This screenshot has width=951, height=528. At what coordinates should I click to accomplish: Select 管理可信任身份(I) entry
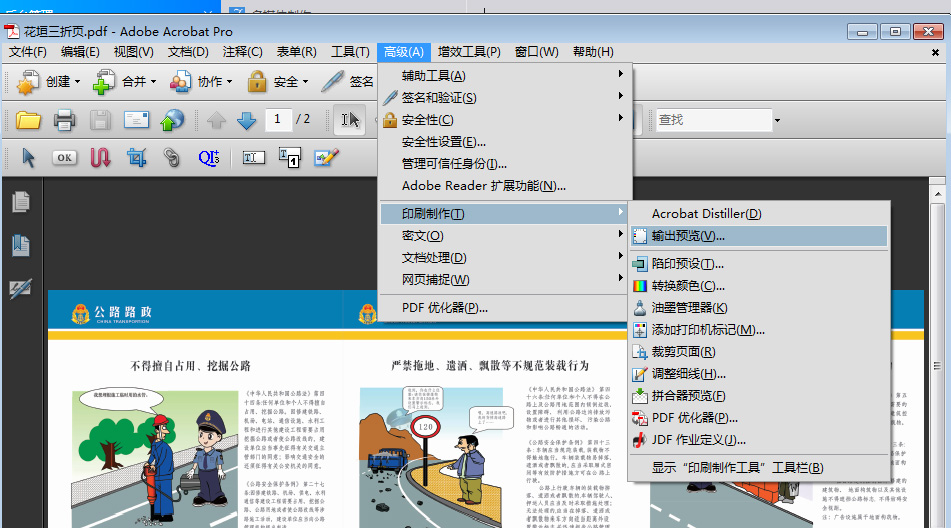[x=506, y=164]
